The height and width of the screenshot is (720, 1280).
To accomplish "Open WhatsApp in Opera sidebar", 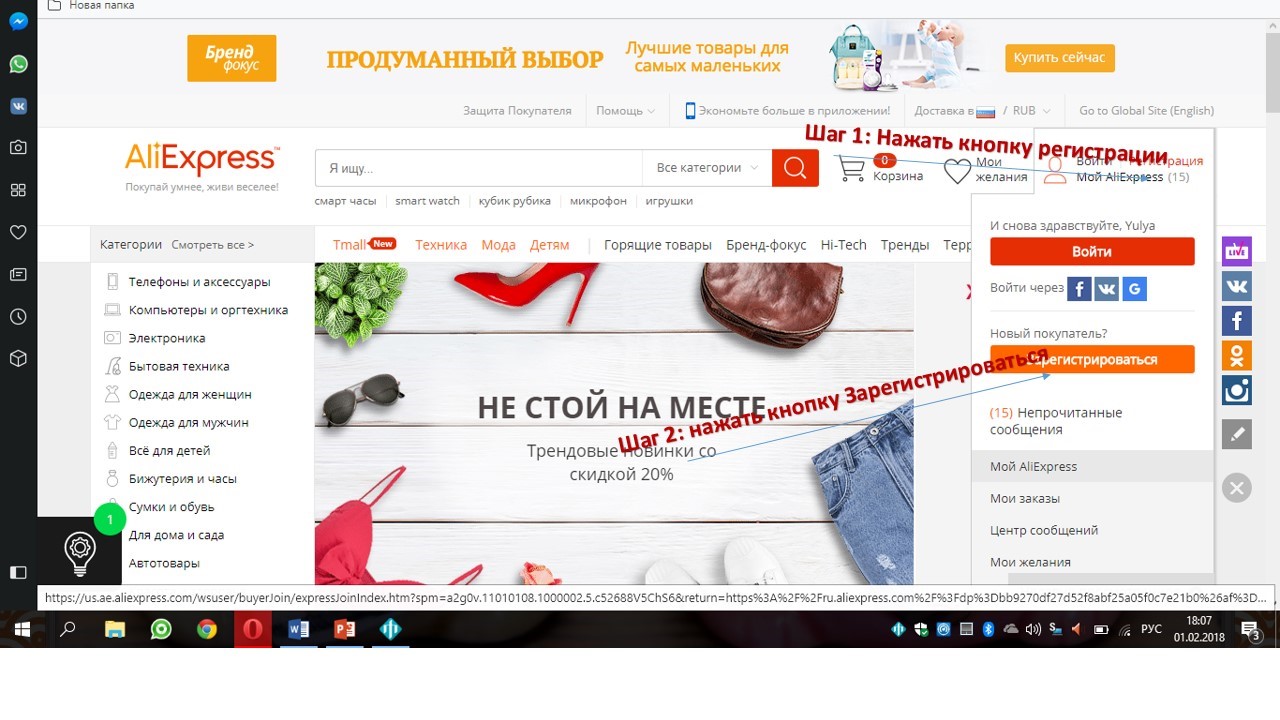I will coord(18,64).
